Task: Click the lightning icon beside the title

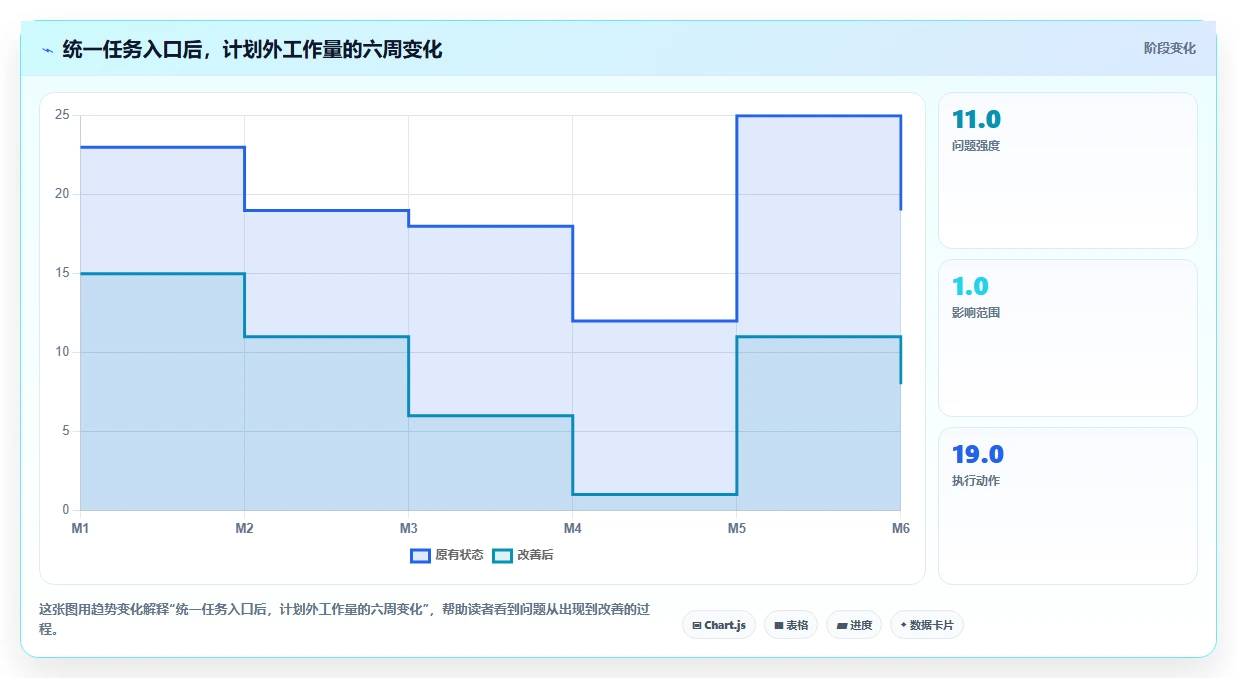Action: pyautogui.click(x=47, y=50)
